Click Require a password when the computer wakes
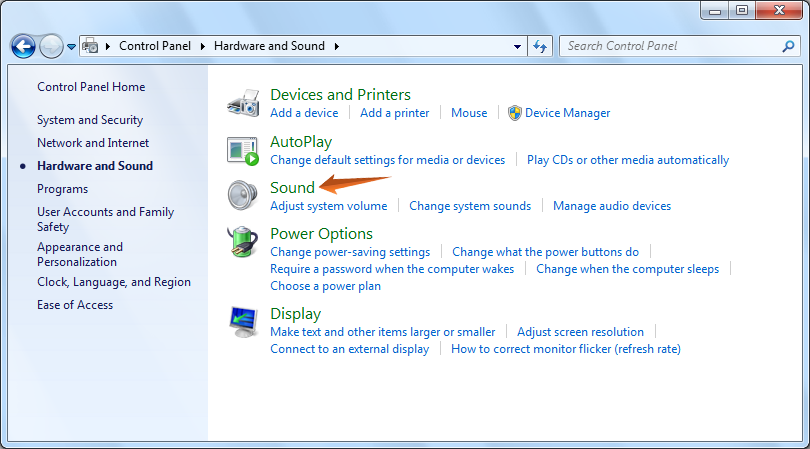Viewport: 810px width, 449px height. point(392,269)
